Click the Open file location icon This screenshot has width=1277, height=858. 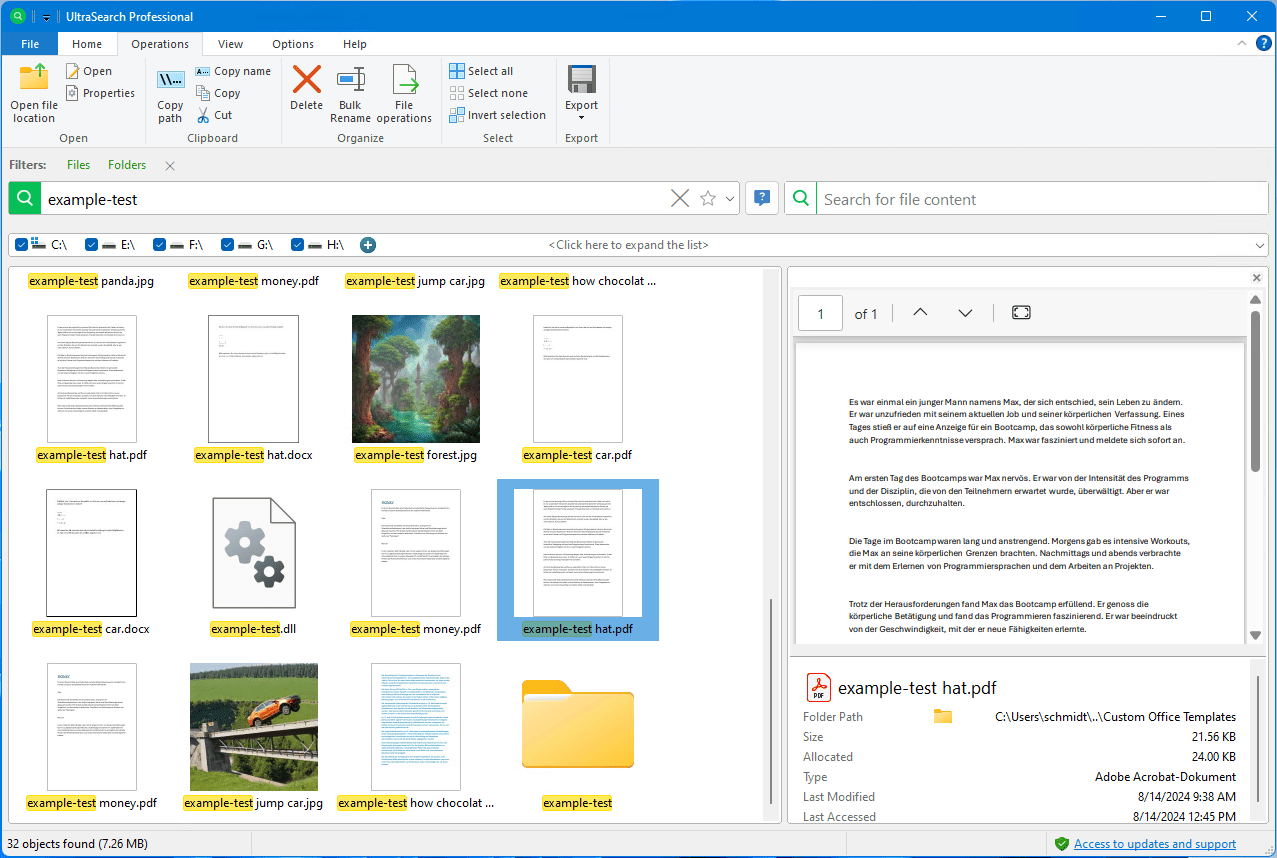pyautogui.click(x=34, y=78)
